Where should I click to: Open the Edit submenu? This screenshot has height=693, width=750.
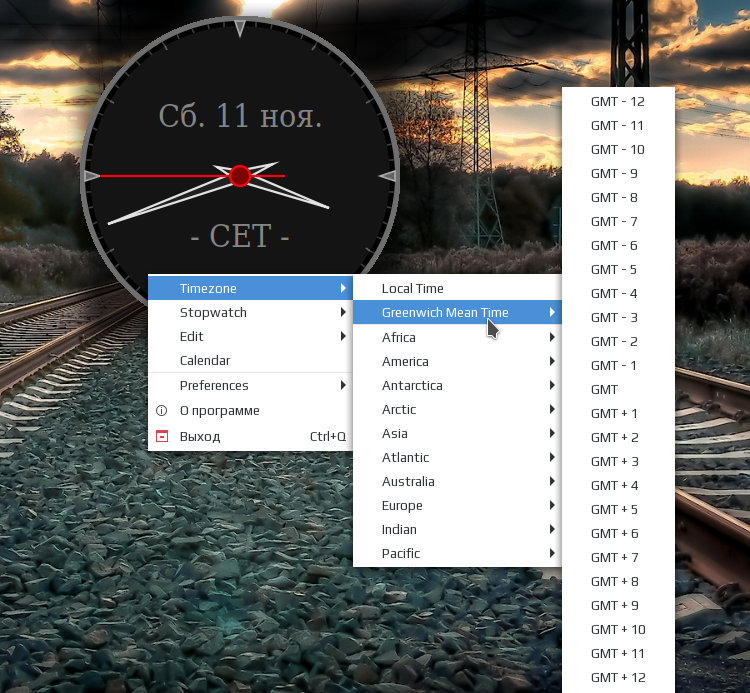coord(250,336)
